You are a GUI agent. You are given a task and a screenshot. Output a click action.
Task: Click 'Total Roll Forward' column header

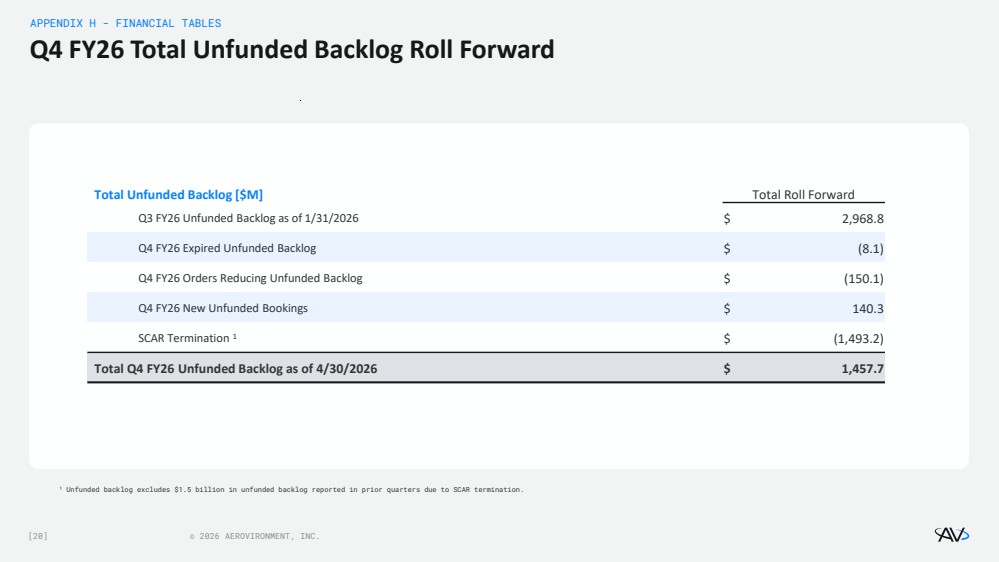click(803, 194)
